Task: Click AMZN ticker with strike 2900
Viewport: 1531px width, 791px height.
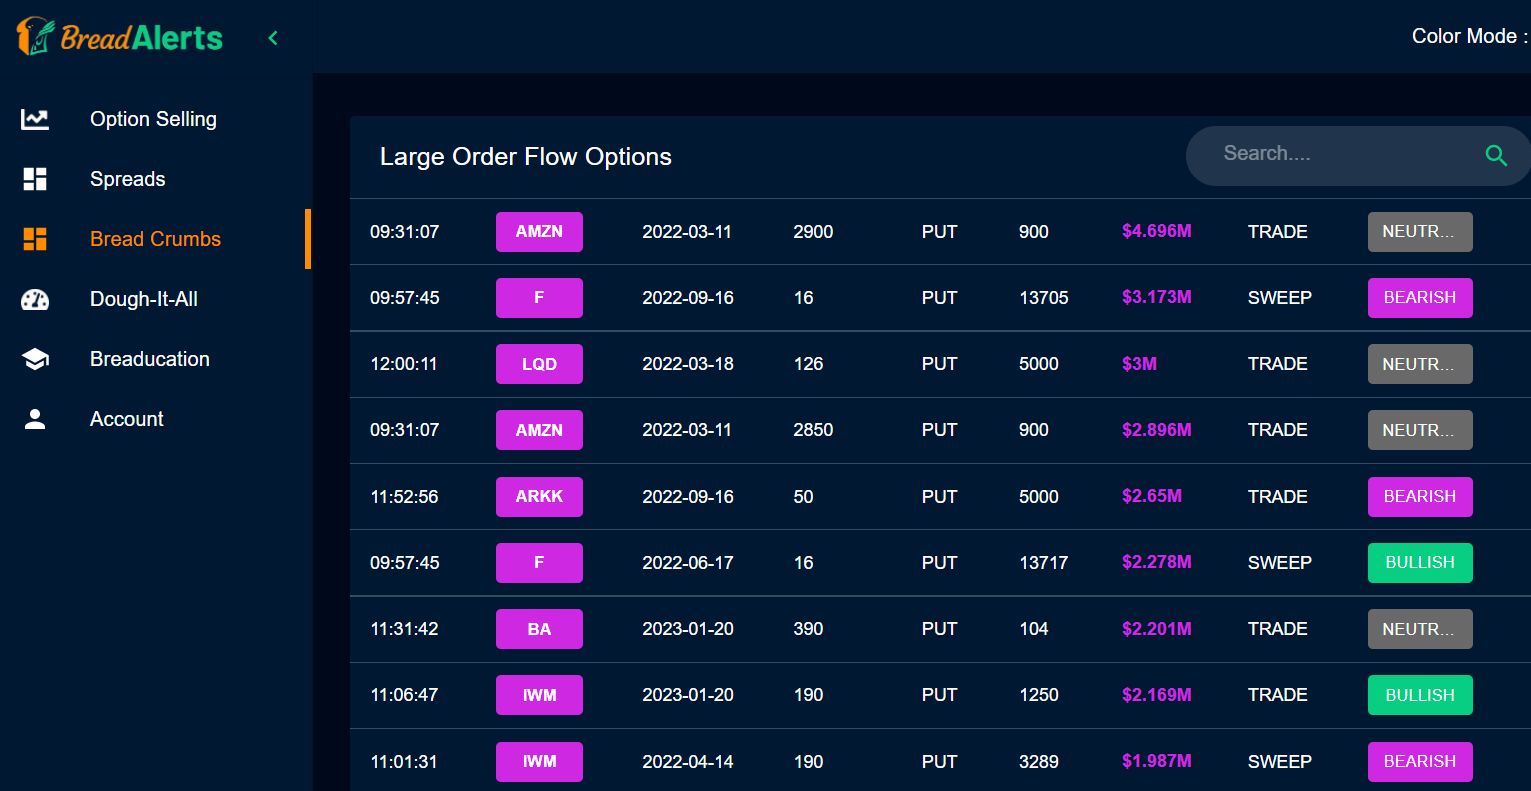Action: tap(539, 232)
